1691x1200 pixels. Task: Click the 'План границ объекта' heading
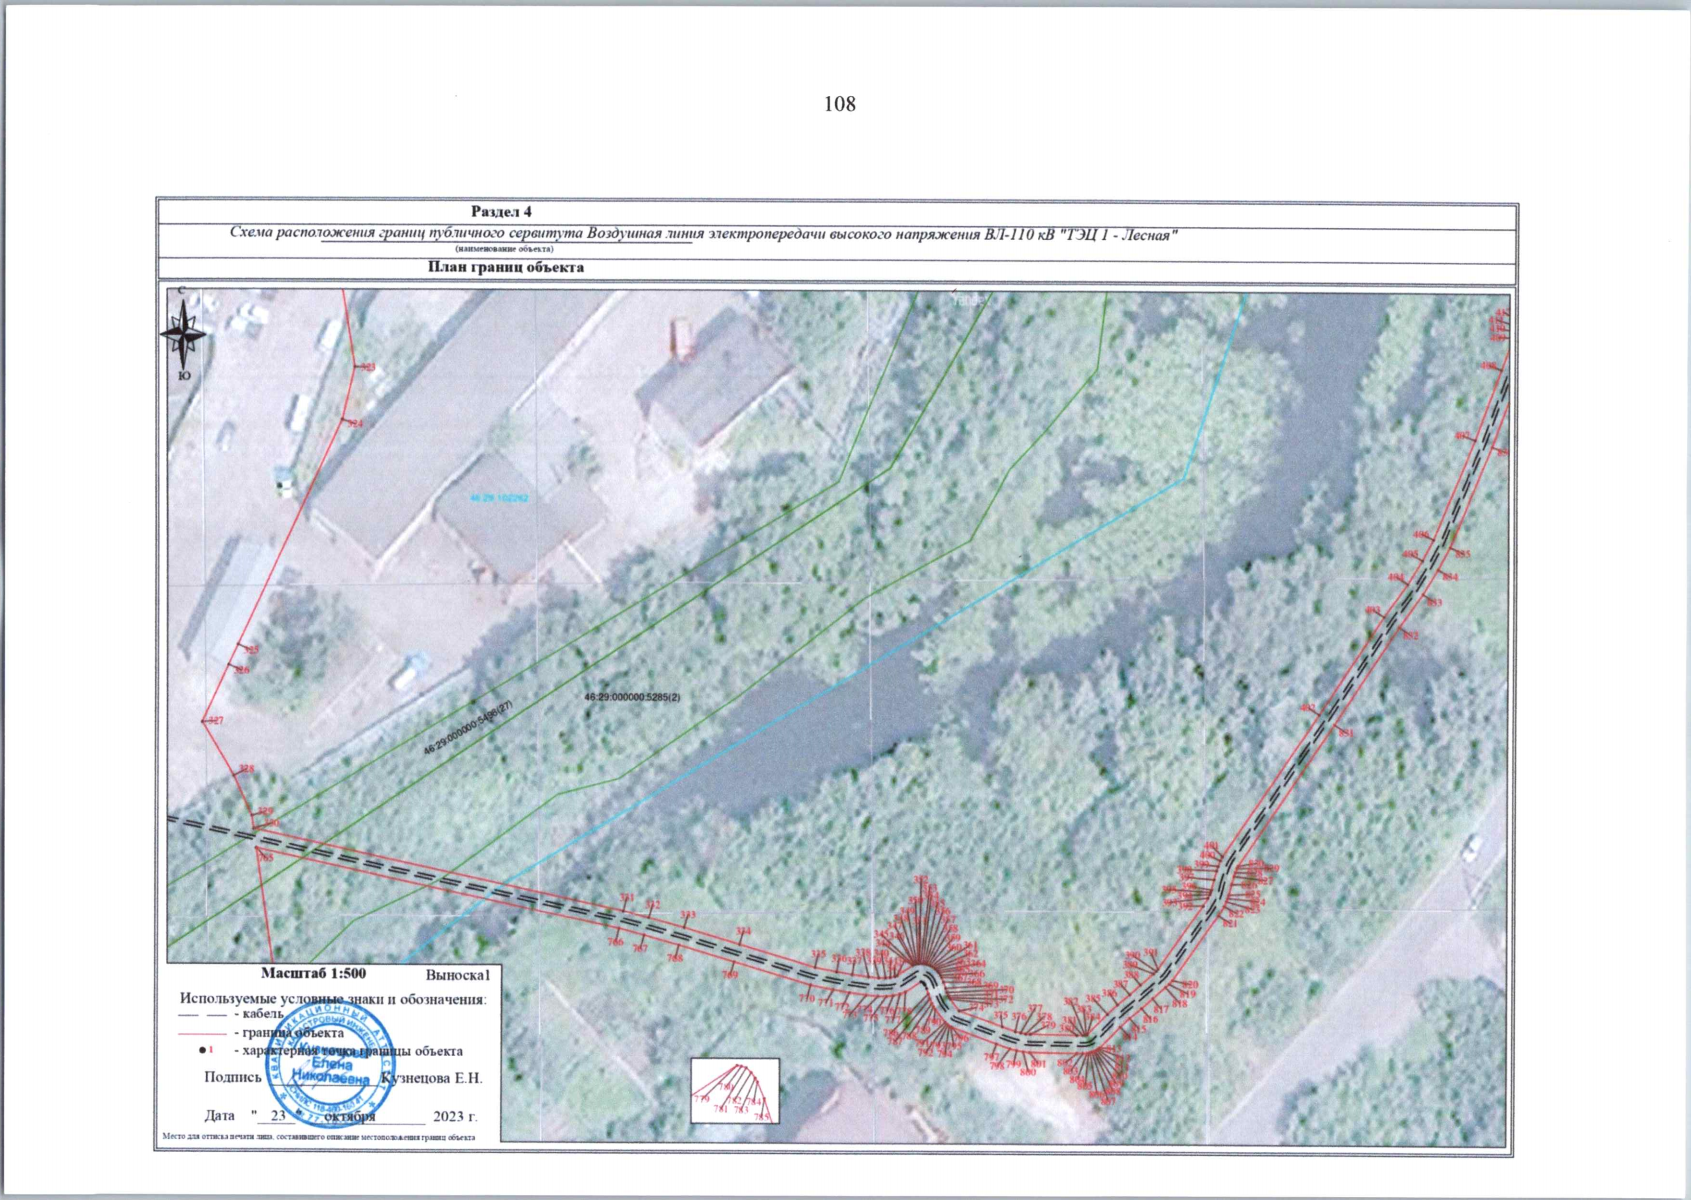[505, 267]
